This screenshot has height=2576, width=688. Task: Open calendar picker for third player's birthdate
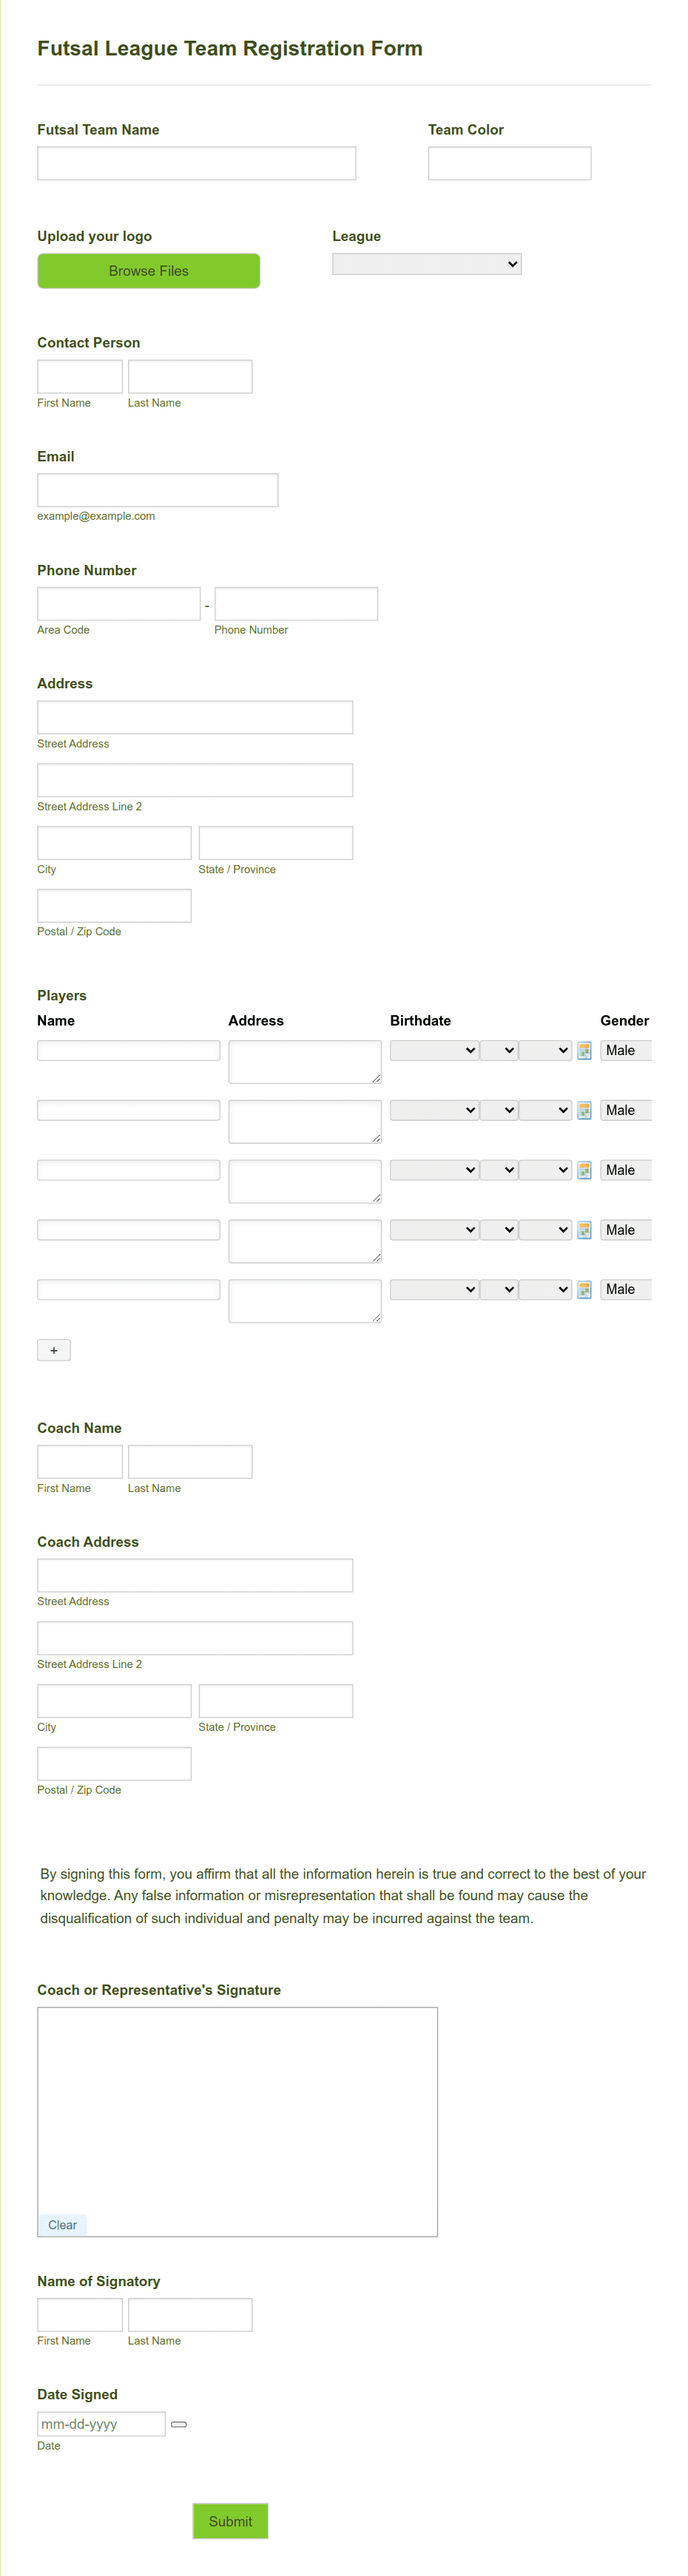coord(584,1170)
